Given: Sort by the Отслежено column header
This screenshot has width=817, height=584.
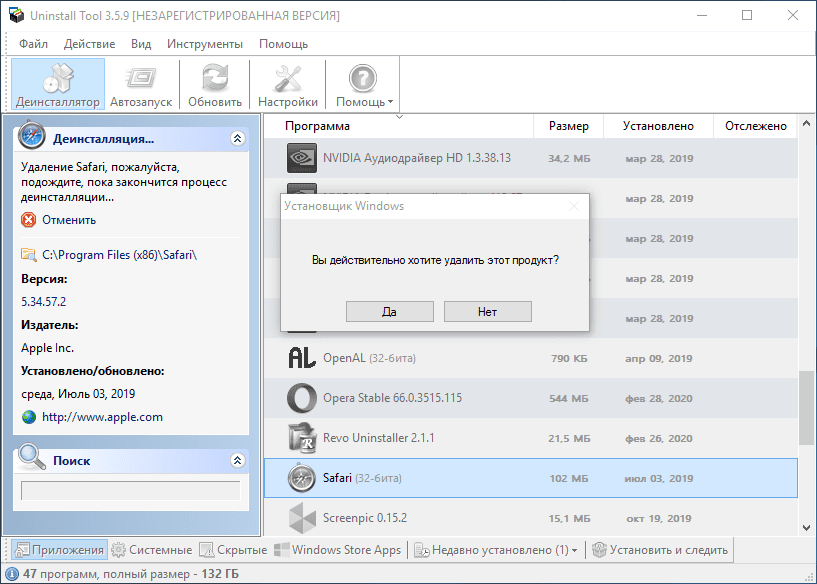Looking at the screenshot, I should tap(756, 126).
